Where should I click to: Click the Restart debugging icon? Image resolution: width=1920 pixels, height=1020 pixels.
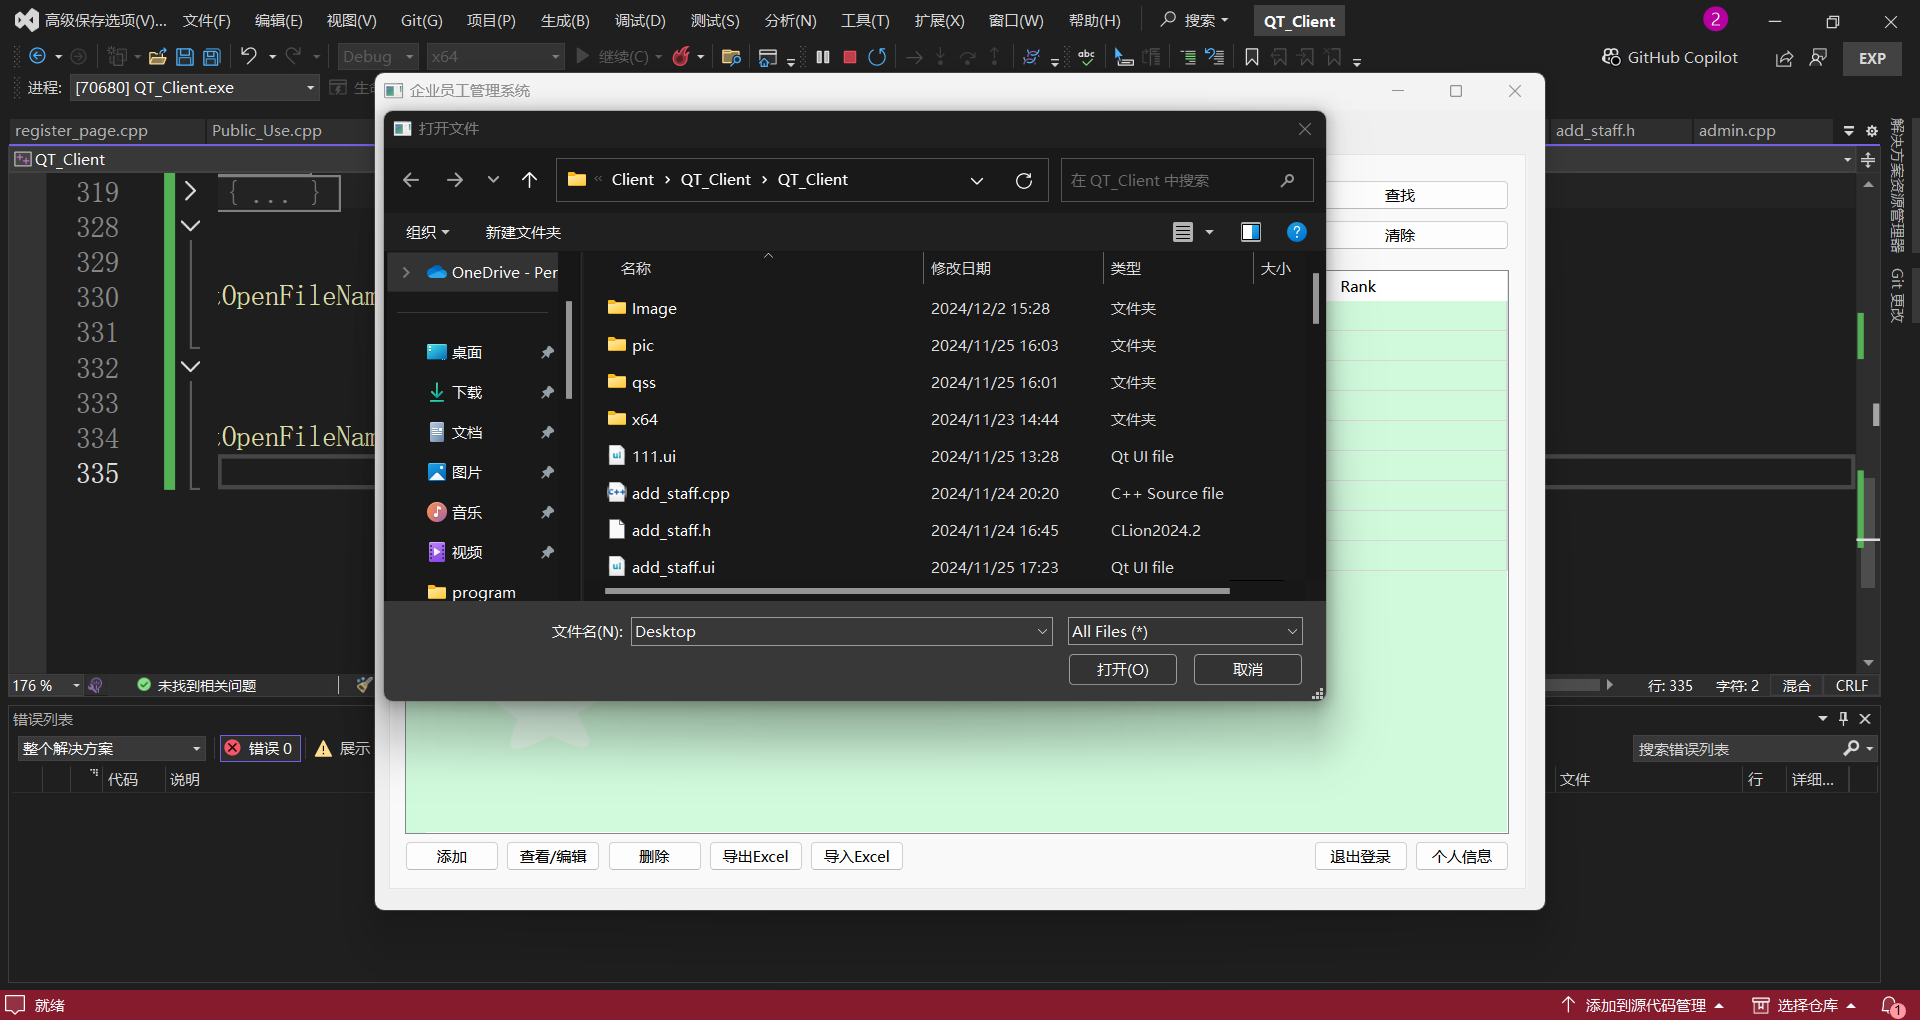pyautogui.click(x=877, y=57)
